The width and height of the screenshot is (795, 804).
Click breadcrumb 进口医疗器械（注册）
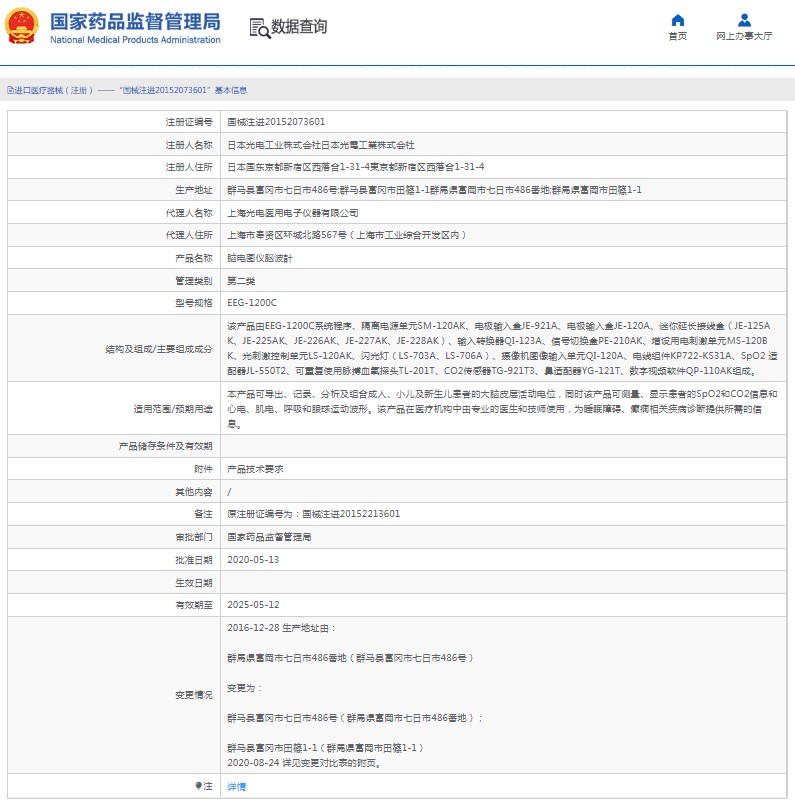[53, 90]
